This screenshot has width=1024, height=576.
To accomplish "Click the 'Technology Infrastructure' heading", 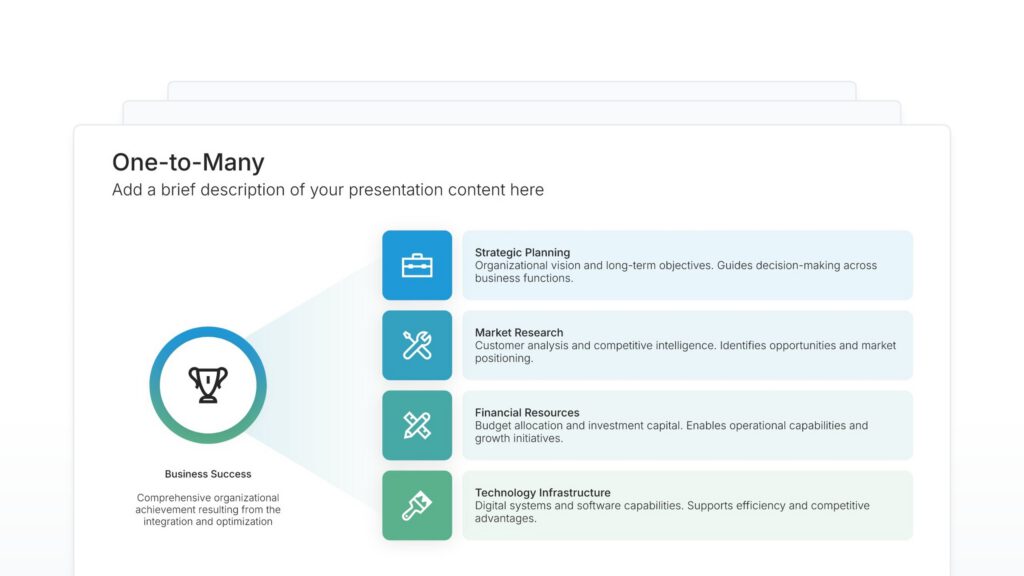I will (x=542, y=493).
